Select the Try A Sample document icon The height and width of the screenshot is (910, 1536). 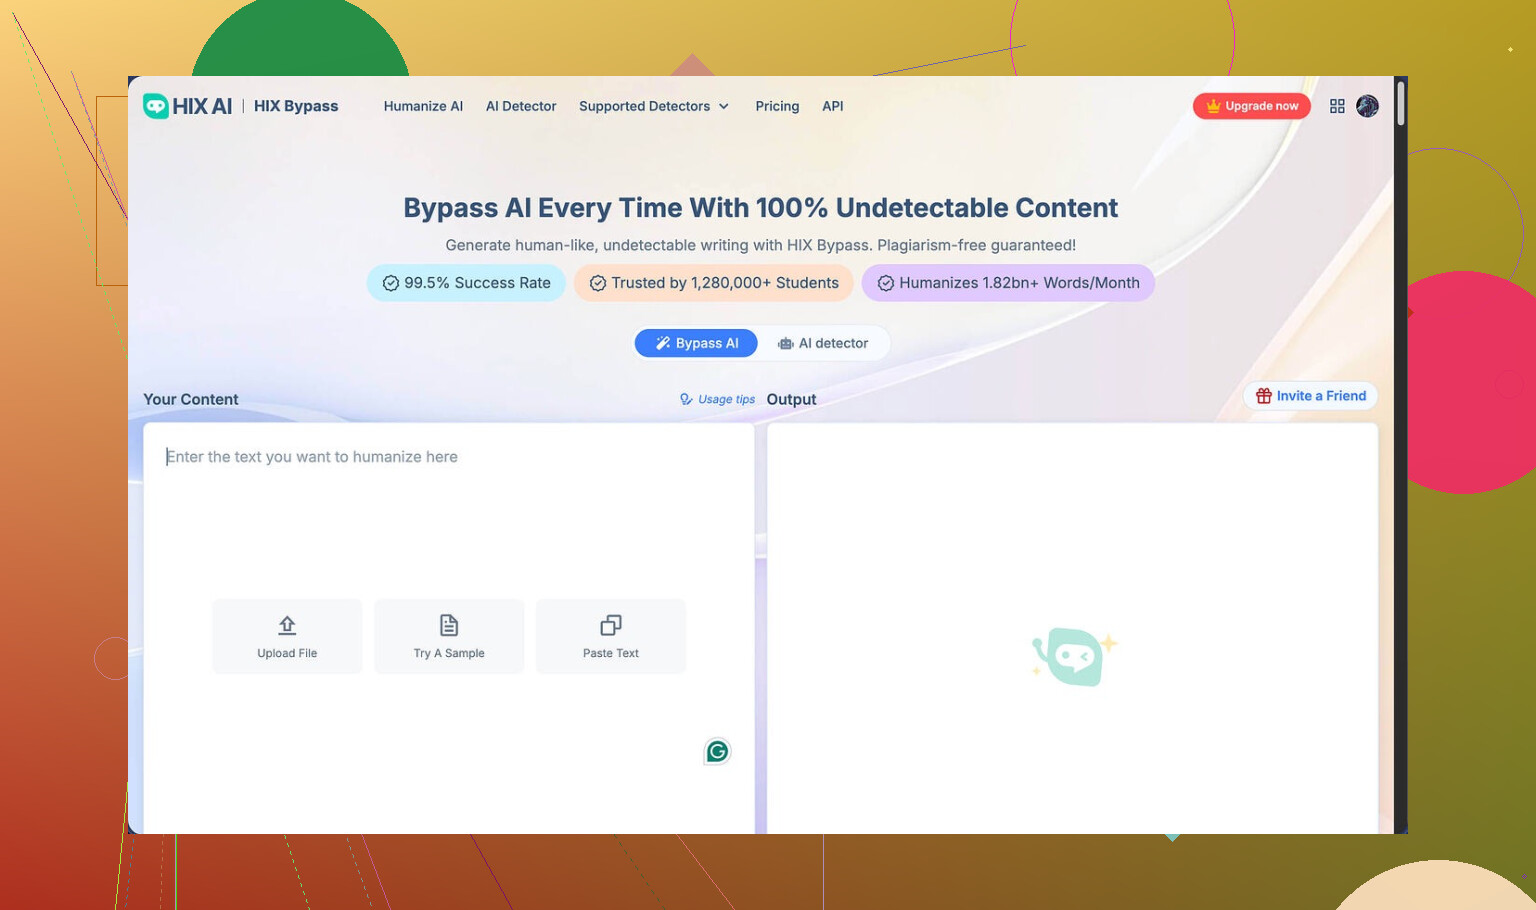coord(449,626)
